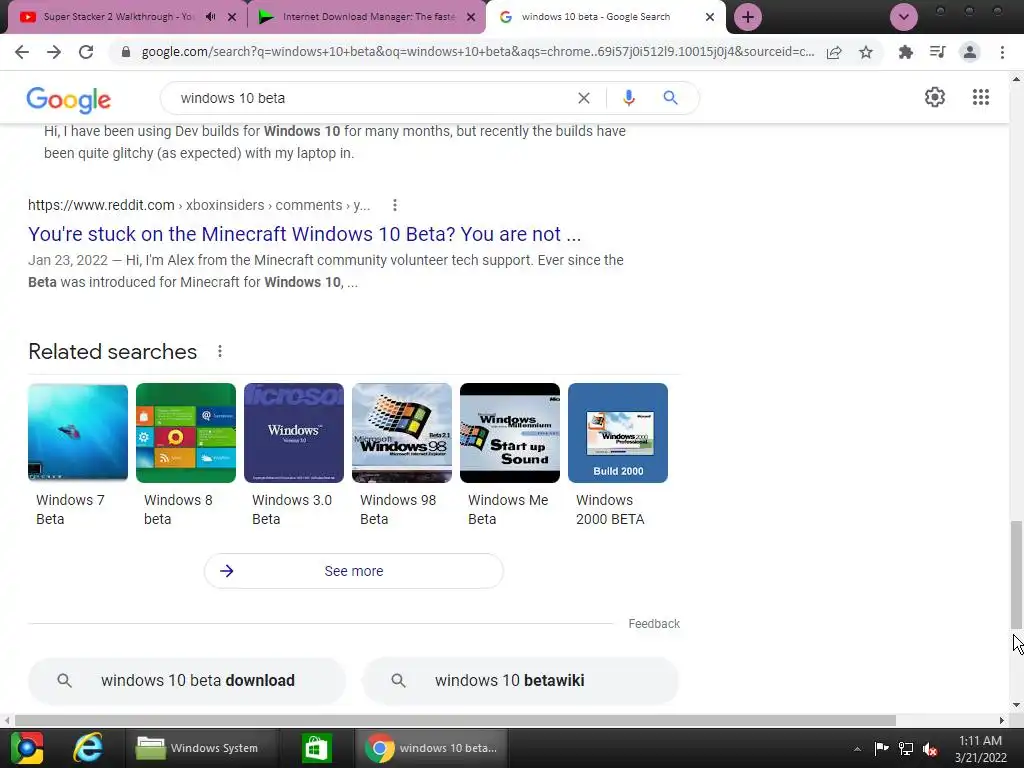Click the vertical scrollbar thumb

pos(1017,575)
